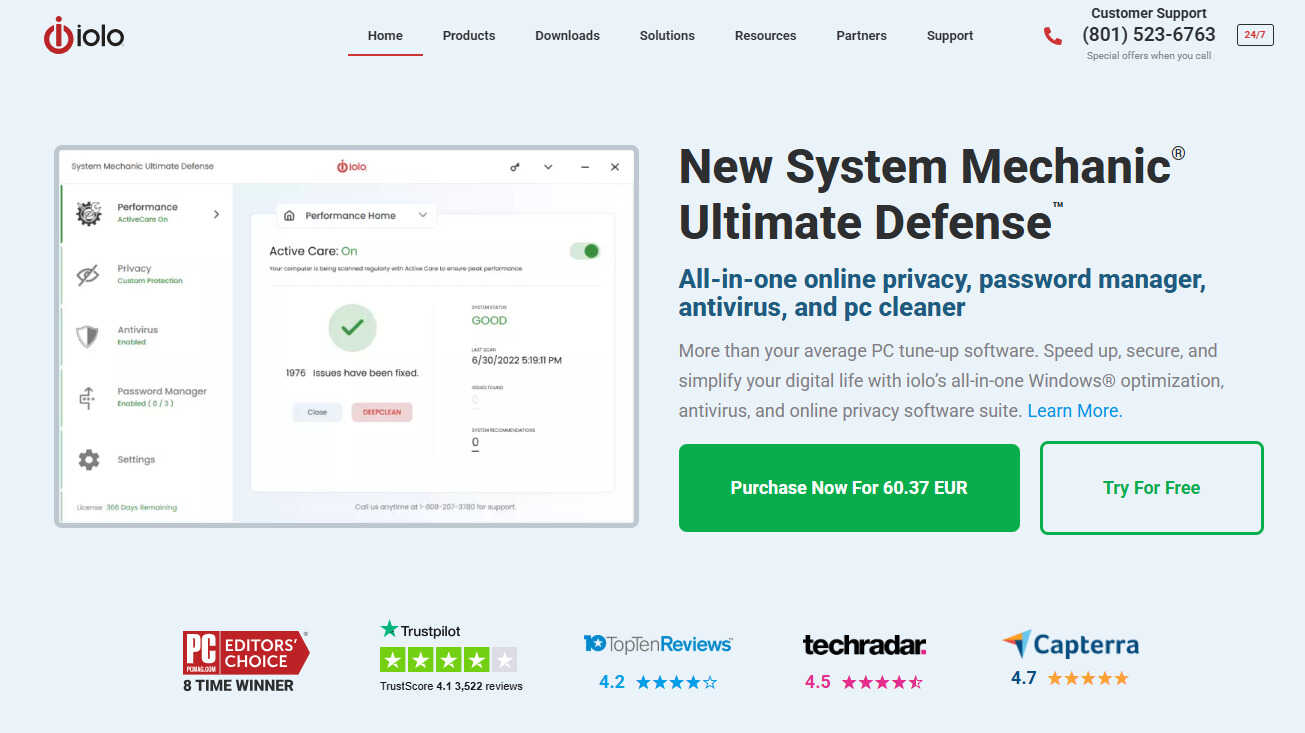The image size is (1305, 733).
Task: Click the System Status GOOD text
Action: click(489, 321)
